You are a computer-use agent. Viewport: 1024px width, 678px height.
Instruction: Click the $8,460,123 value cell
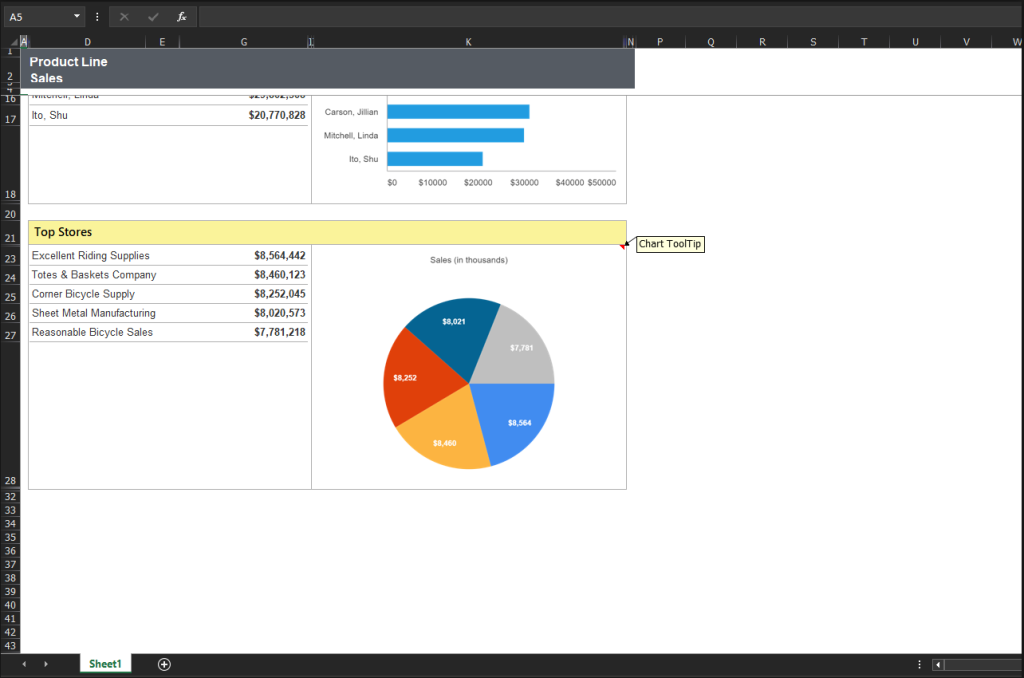(280, 274)
